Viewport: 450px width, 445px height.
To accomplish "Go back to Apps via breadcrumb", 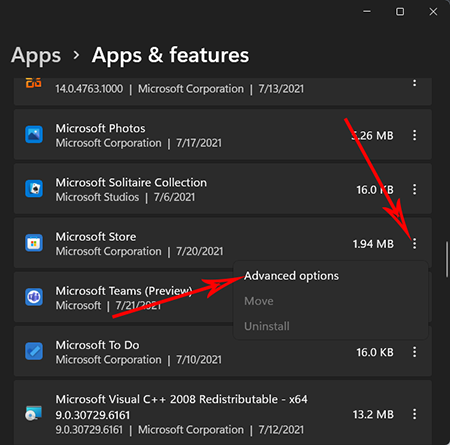I will tap(36, 55).
